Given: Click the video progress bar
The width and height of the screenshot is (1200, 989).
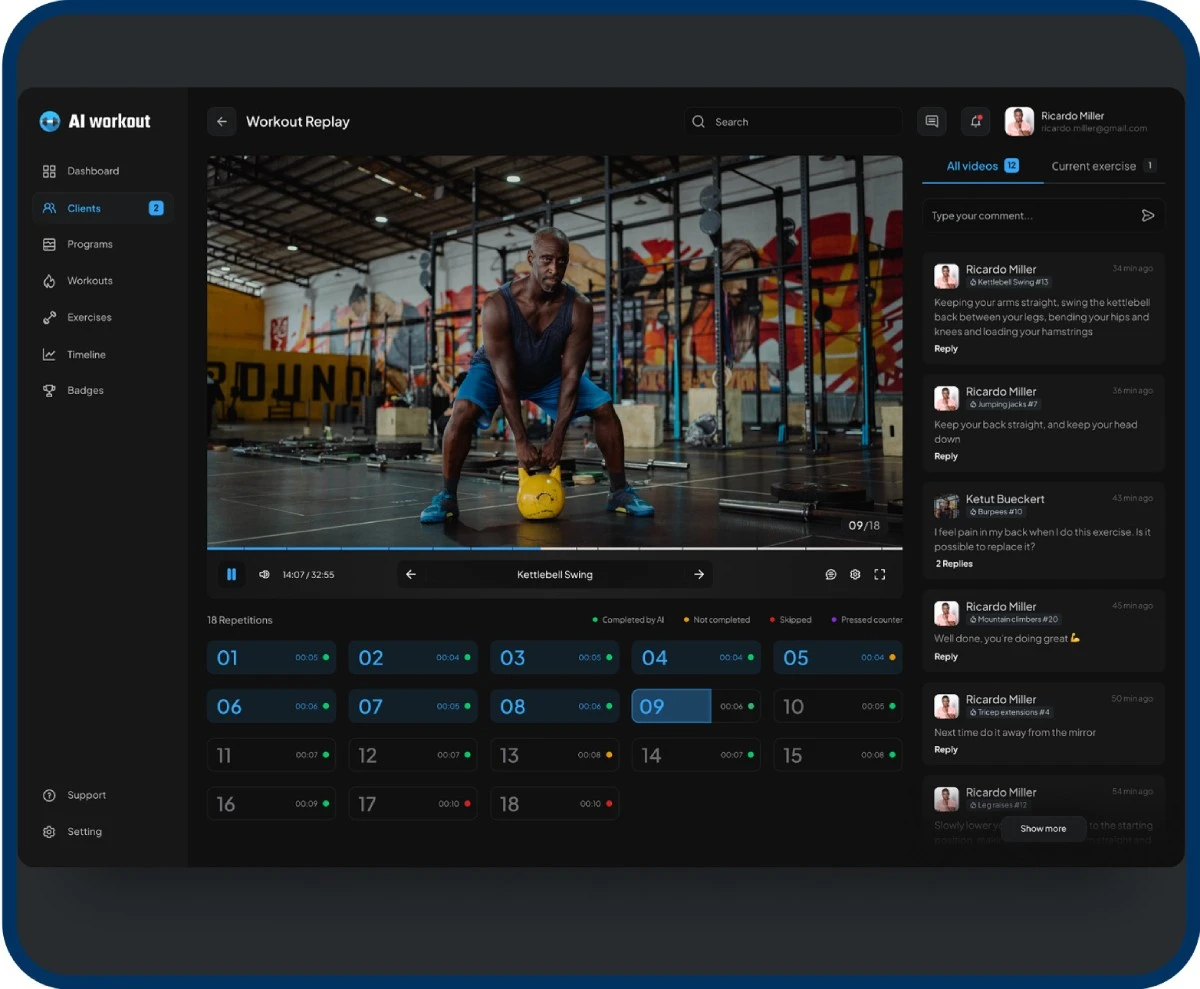Looking at the screenshot, I should tap(554, 548).
